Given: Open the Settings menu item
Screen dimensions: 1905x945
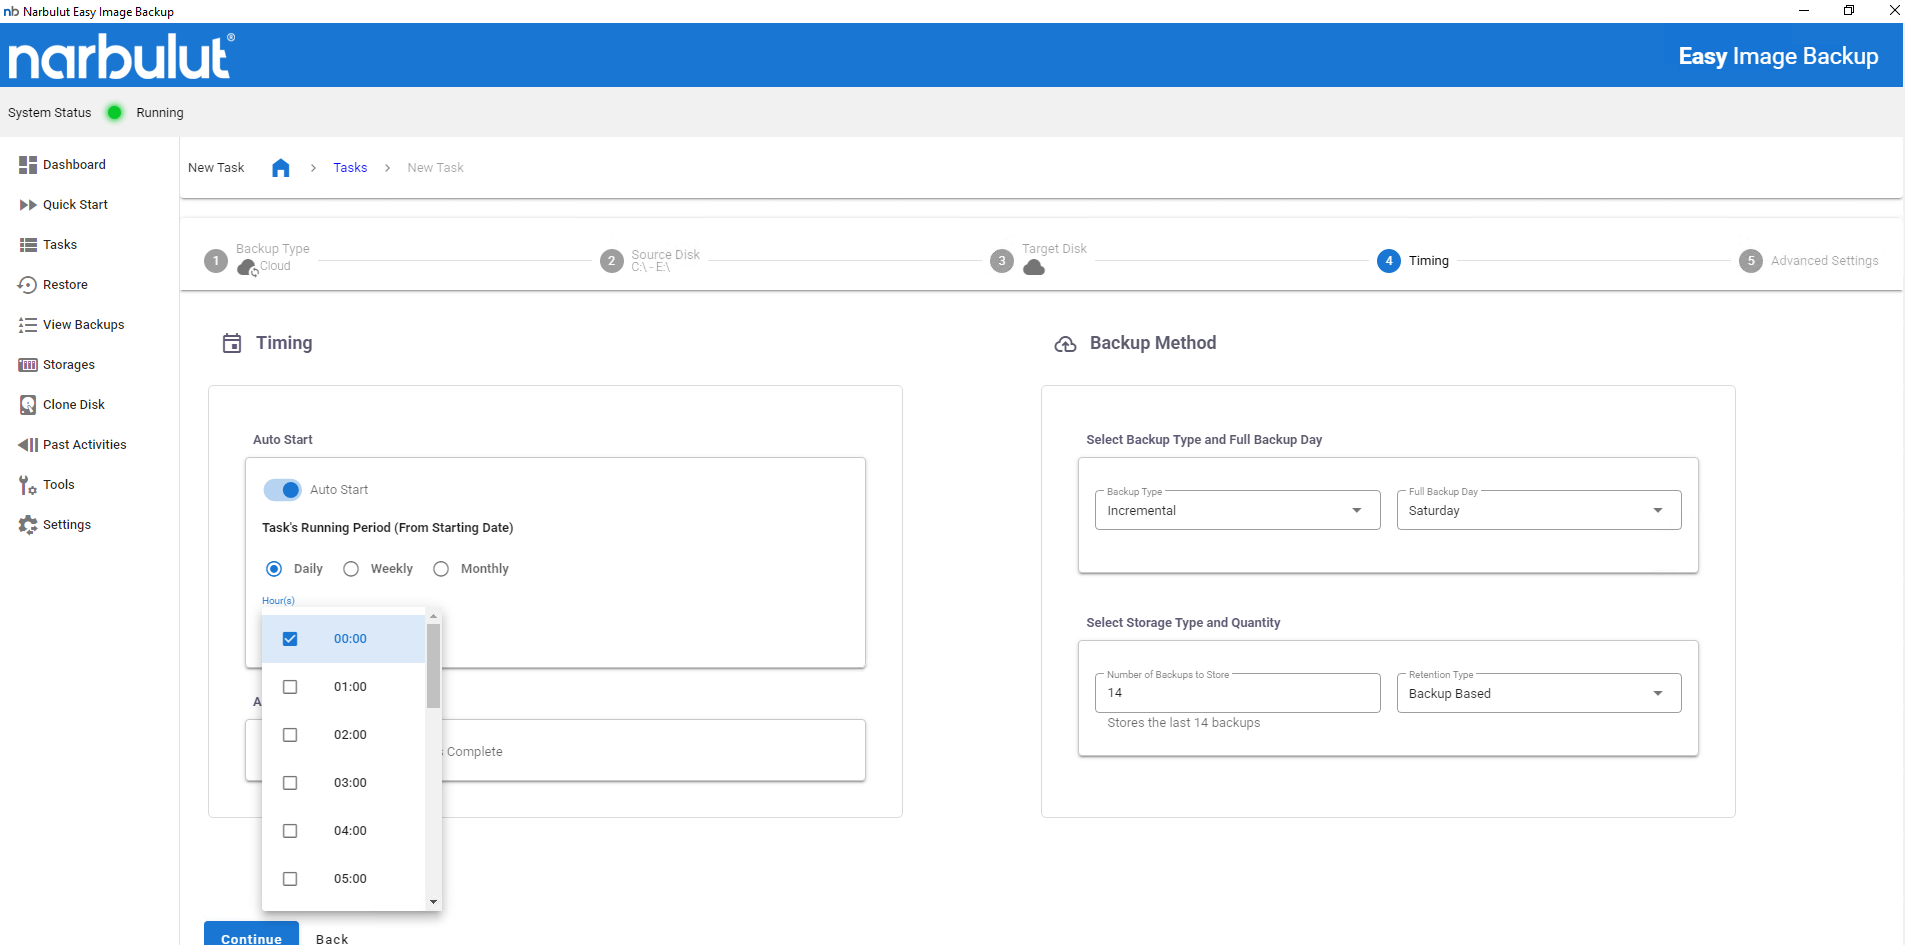Looking at the screenshot, I should tap(66, 525).
